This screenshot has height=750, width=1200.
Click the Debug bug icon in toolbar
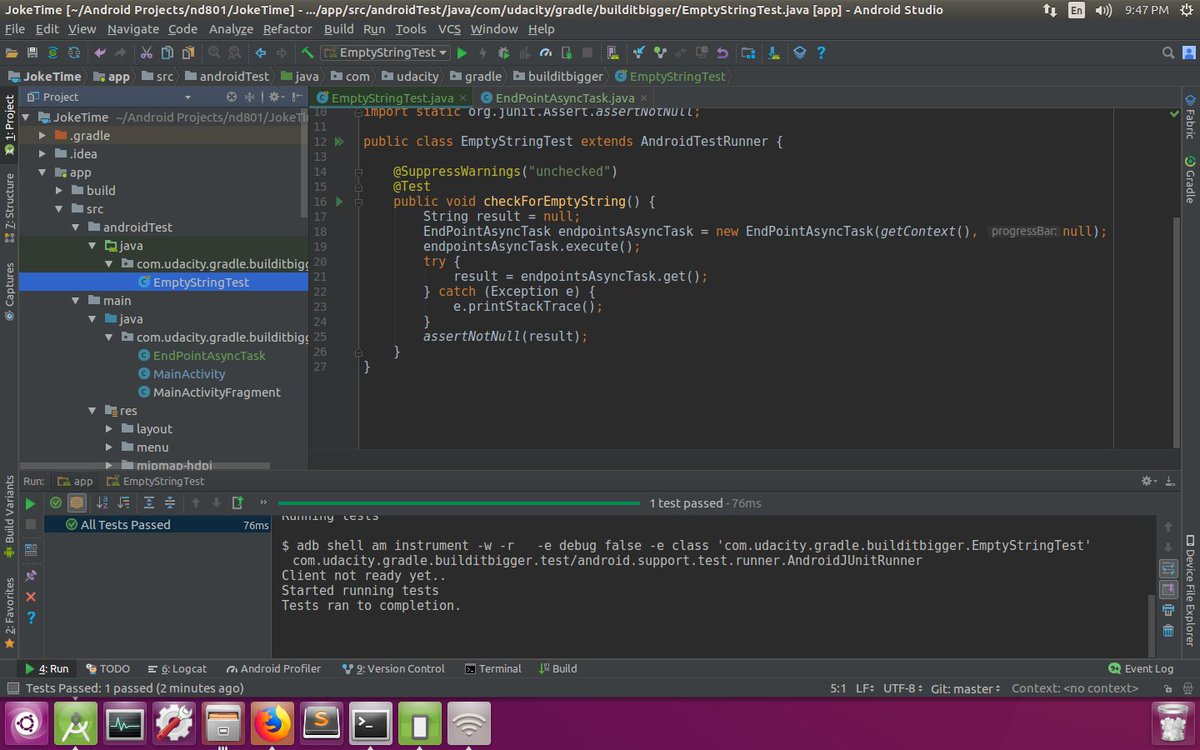503,52
